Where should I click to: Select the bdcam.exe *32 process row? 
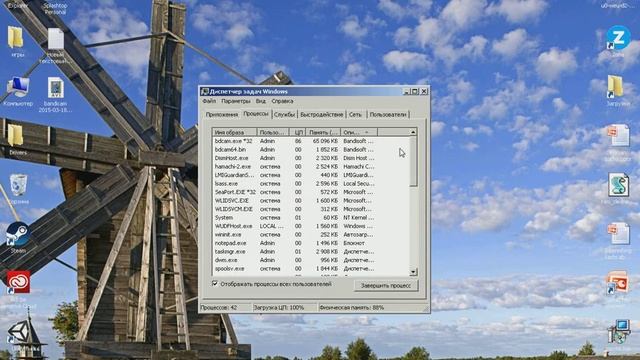pyautogui.click(x=311, y=141)
